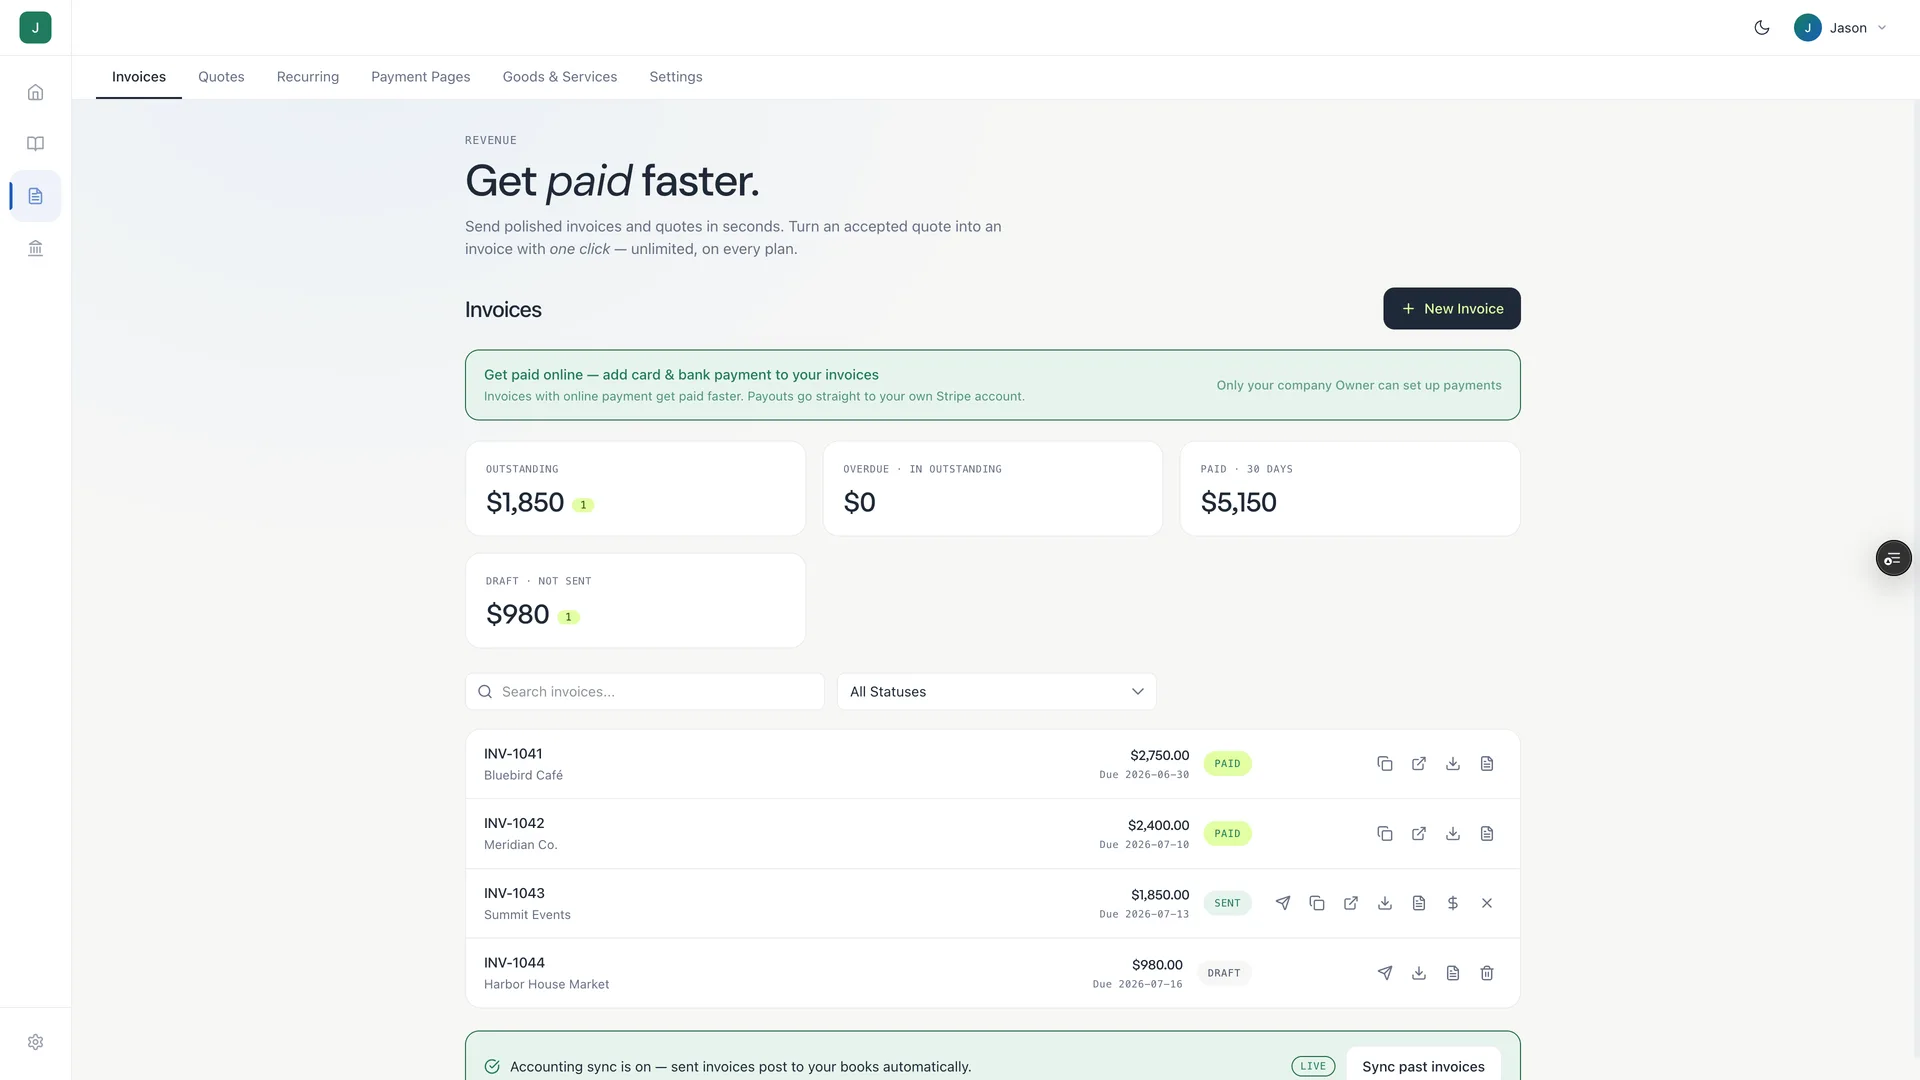The image size is (1920, 1080).
Task: Click the PAID badge on INV-1042
Action: (x=1227, y=834)
